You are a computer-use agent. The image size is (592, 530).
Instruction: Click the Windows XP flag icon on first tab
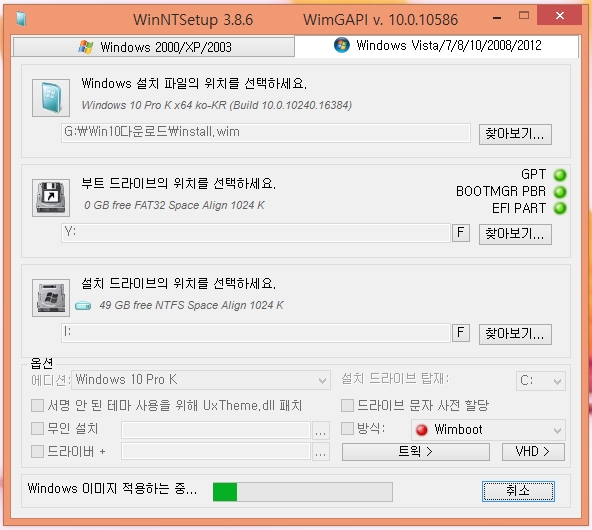(86, 47)
